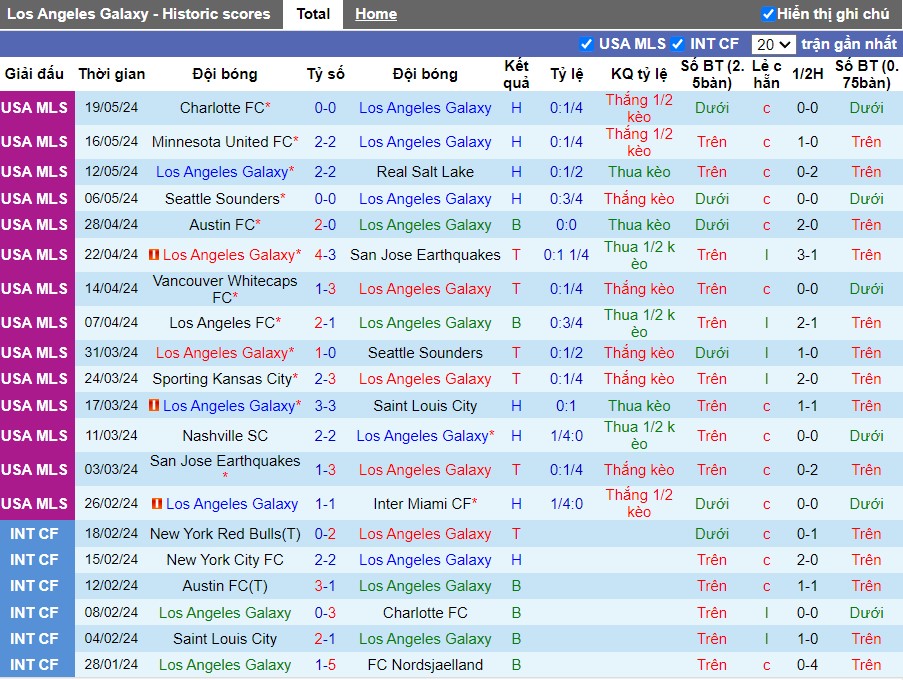Click the 1/2H column header
This screenshot has height=680, width=903.
click(x=807, y=74)
